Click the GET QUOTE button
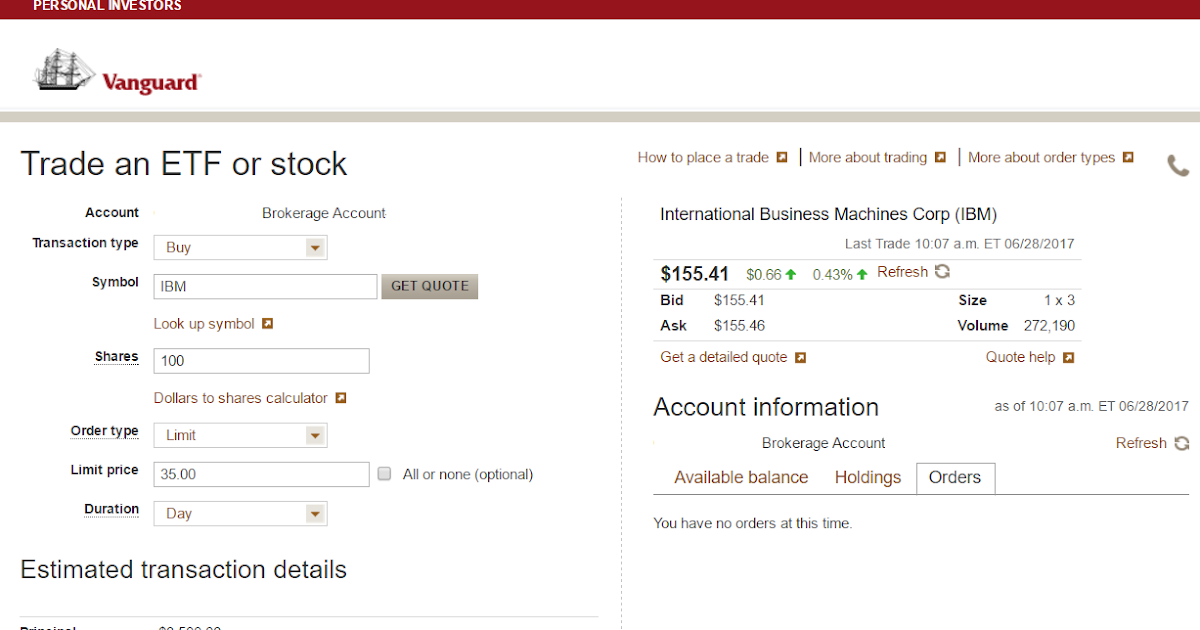The image size is (1200, 630). (x=430, y=286)
